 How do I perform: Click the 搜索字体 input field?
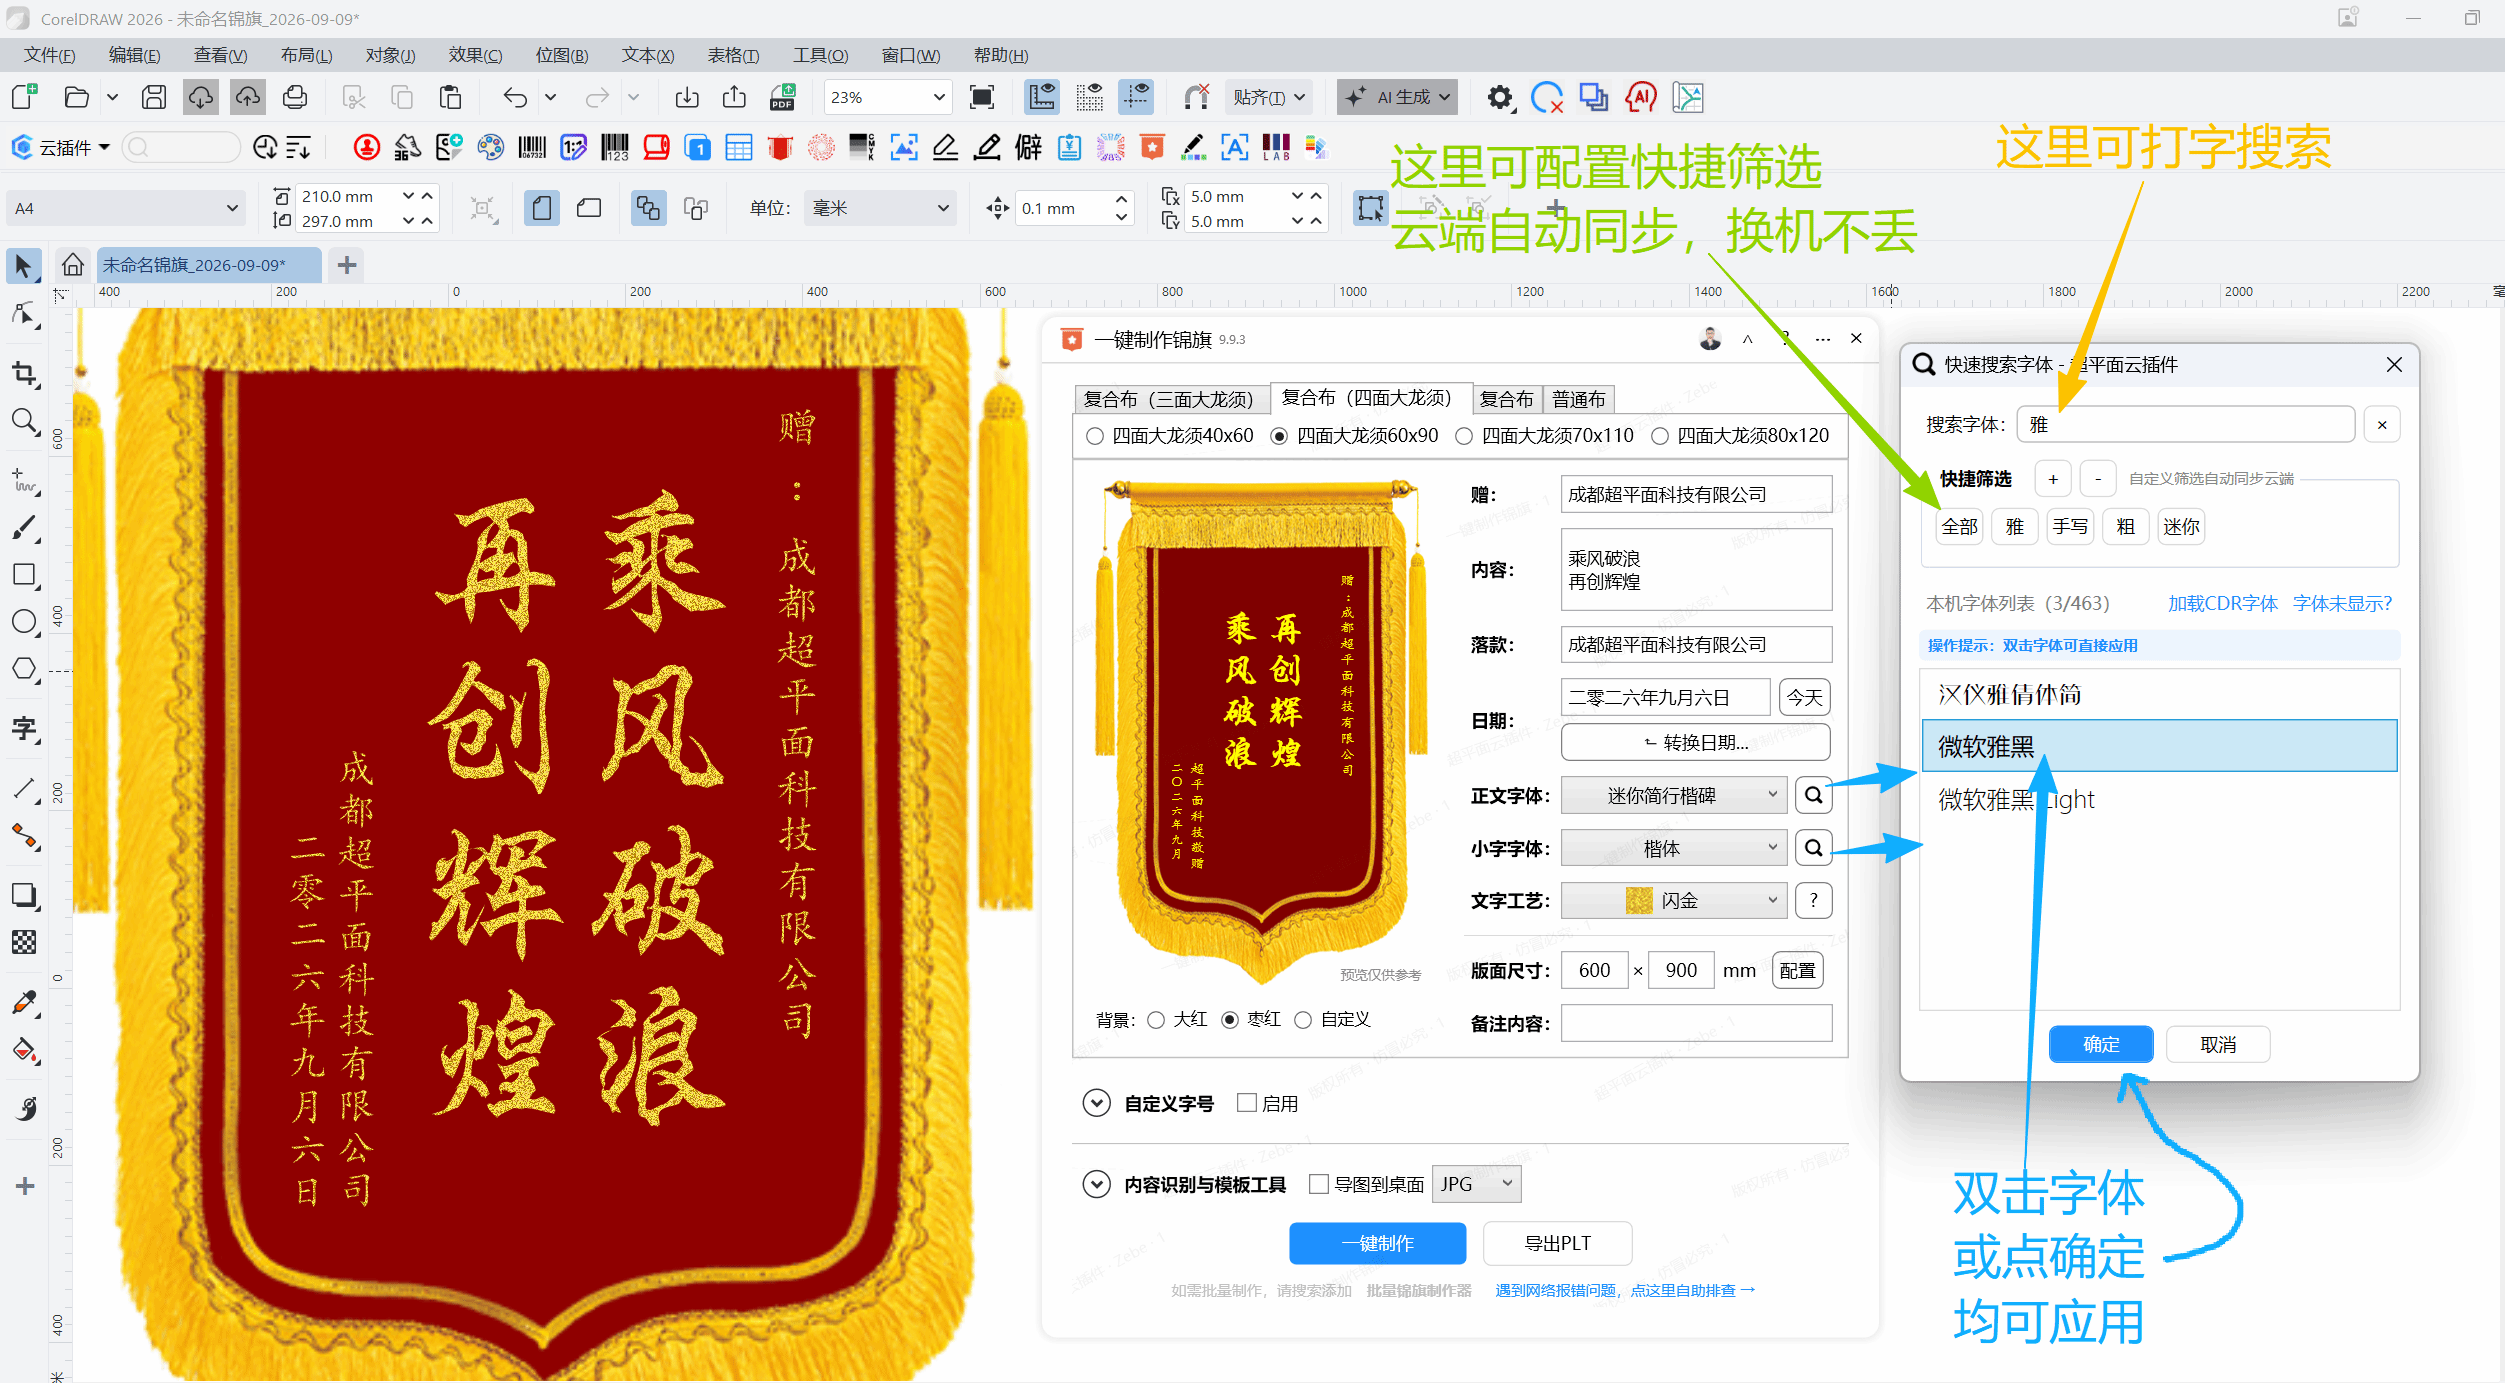point(2185,424)
